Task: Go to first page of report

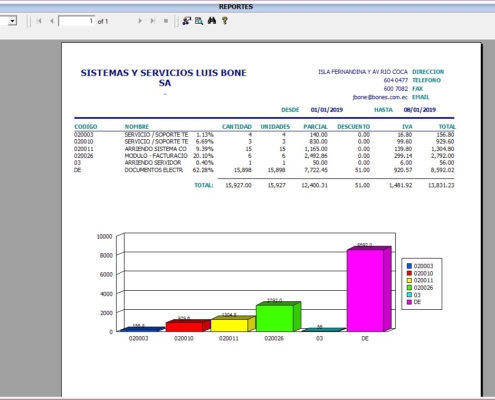Action: click(39, 21)
